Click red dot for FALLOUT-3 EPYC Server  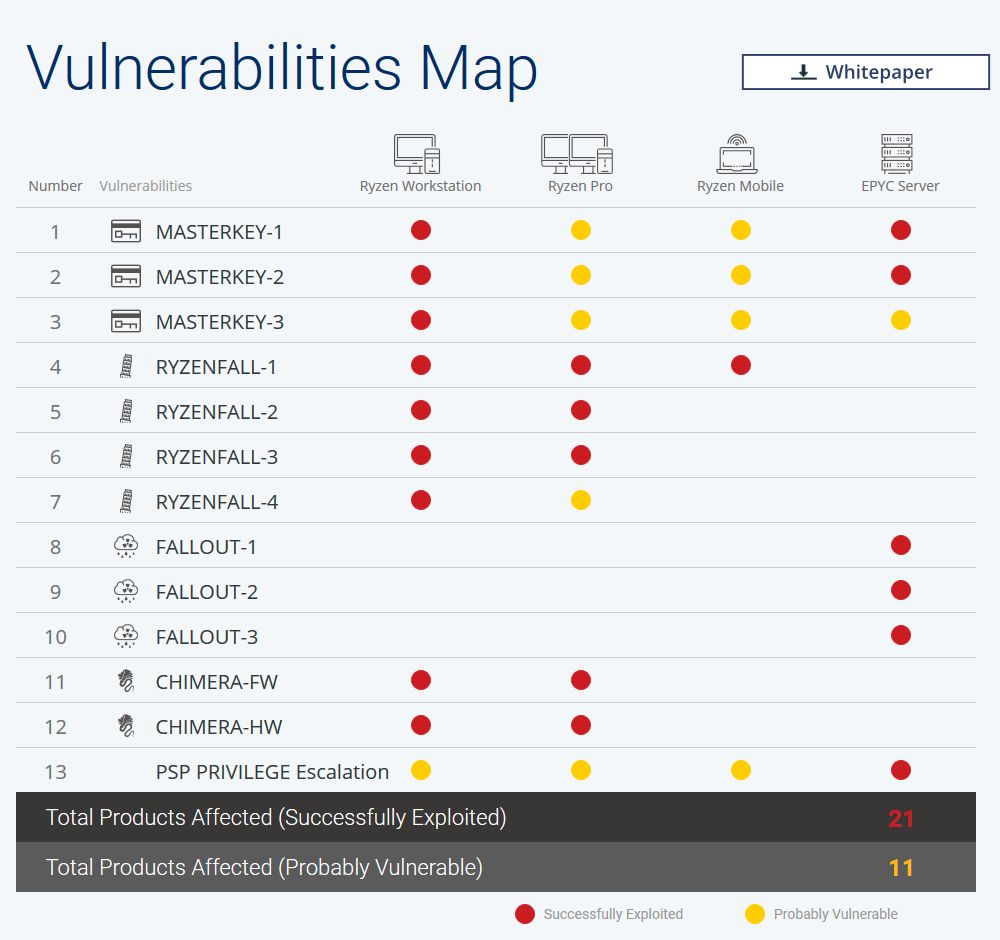pos(901,635)
